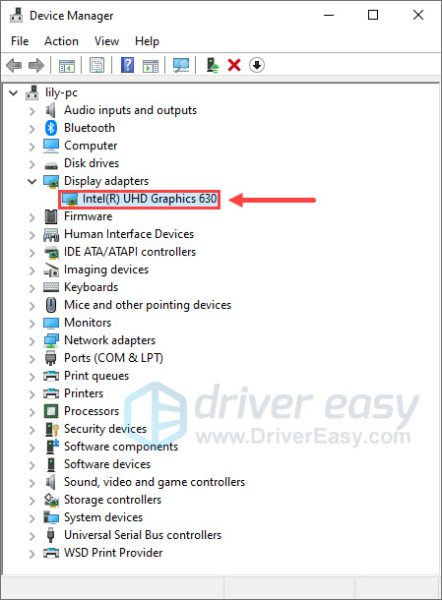The width and height of the screenshot is (442, 600).
Task: Click the Disable device down-arrow icon
Action: [257, 65]
